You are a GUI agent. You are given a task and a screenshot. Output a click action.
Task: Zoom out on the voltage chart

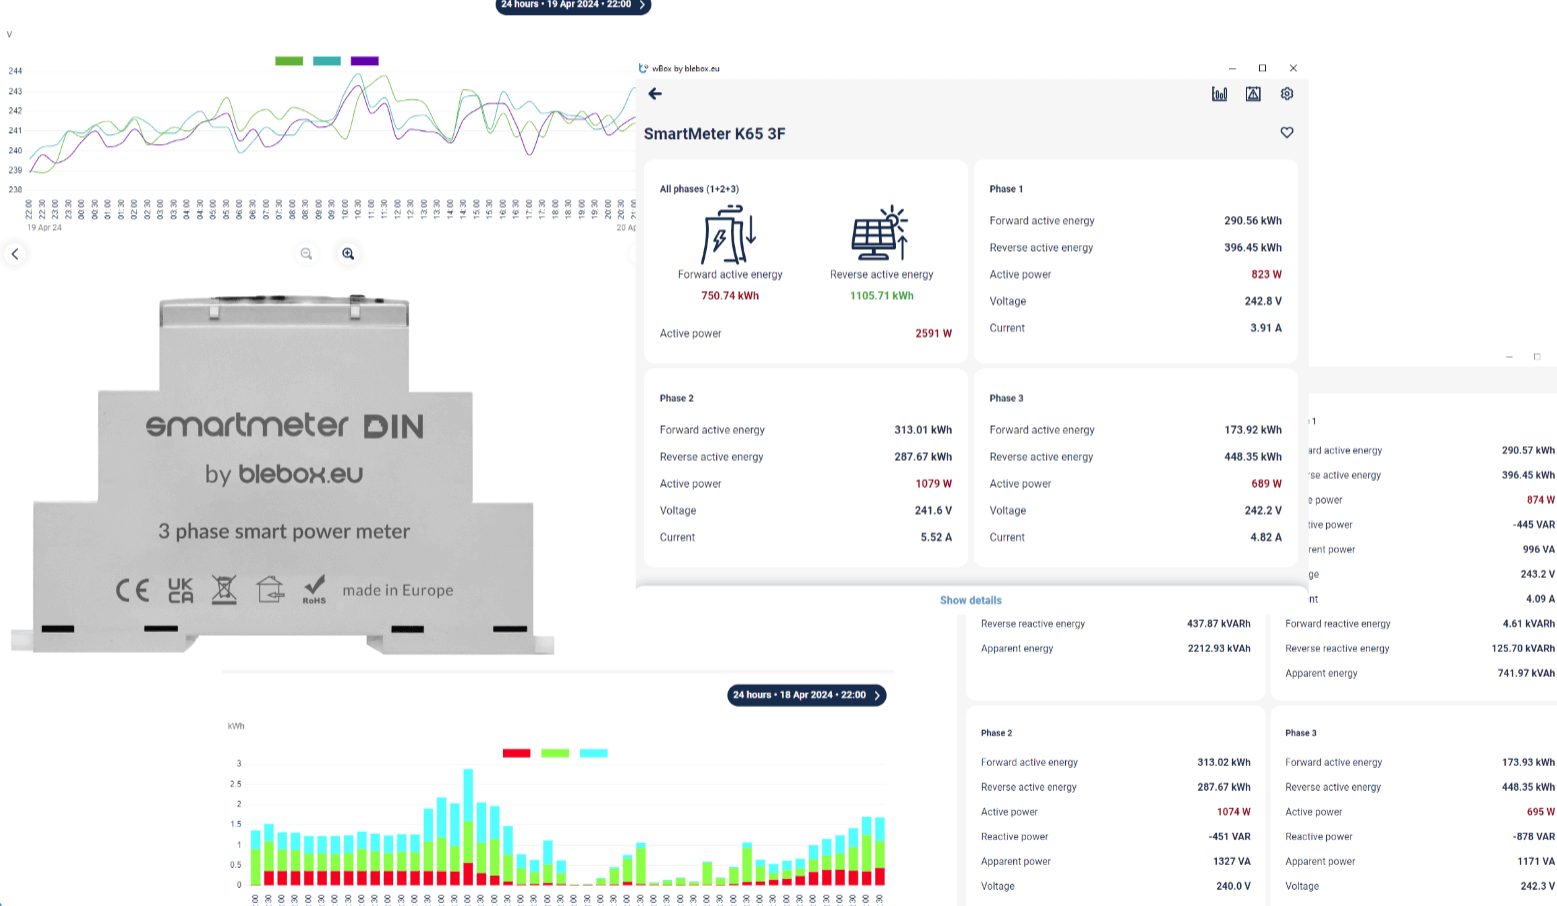(x=307, y=254)
